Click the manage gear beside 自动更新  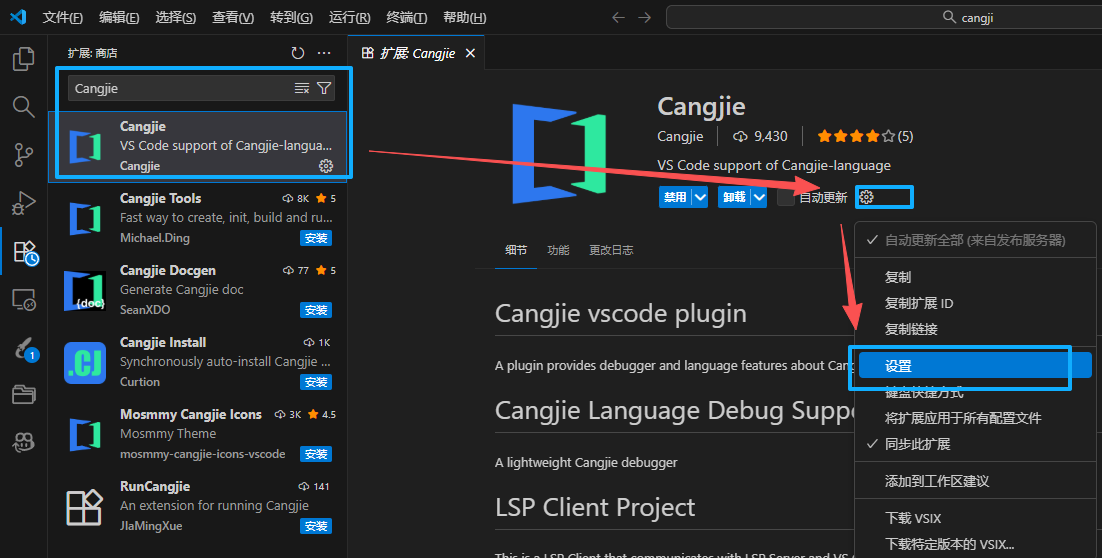tap(867, 197)
